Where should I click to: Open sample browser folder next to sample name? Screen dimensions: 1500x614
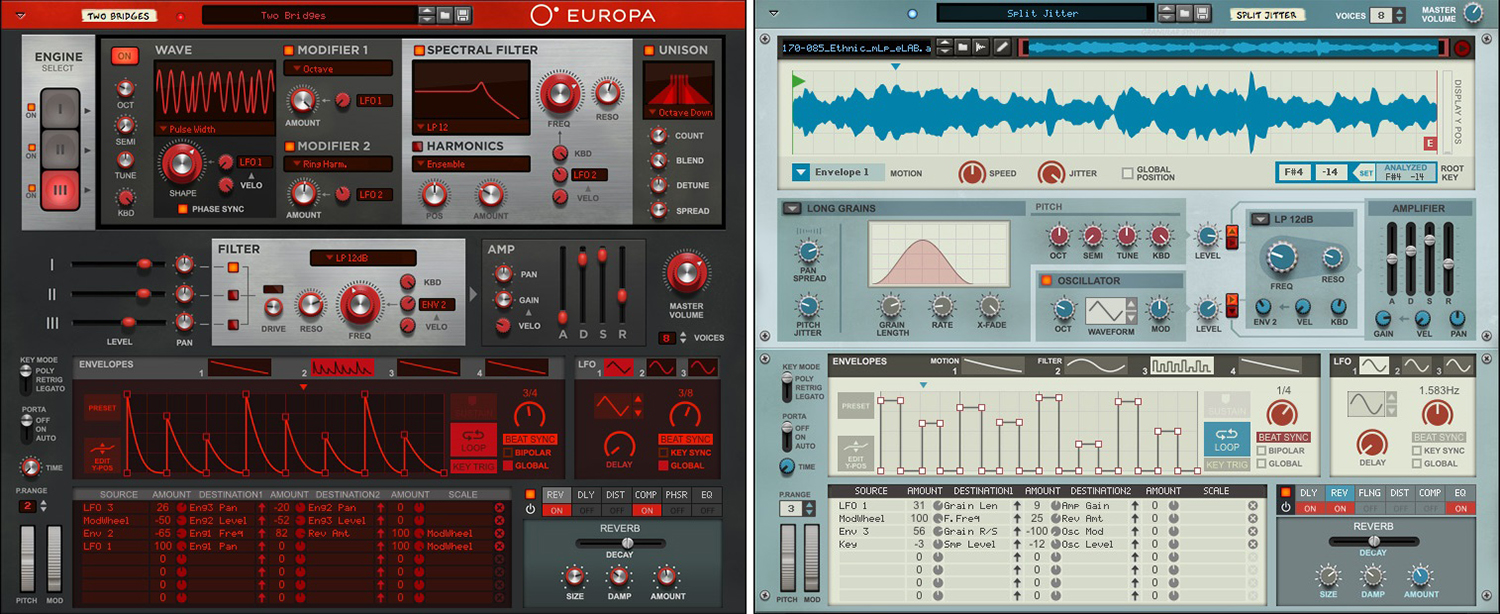pyautogui.click(x=962, y=47)
